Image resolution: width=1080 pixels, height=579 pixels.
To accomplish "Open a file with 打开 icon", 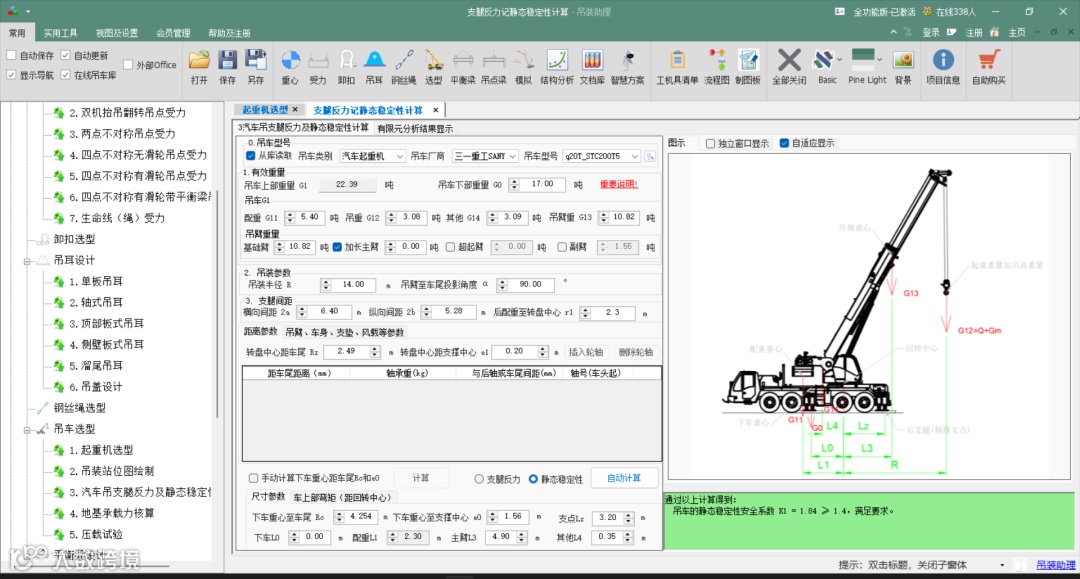I will tap(199, 67).
